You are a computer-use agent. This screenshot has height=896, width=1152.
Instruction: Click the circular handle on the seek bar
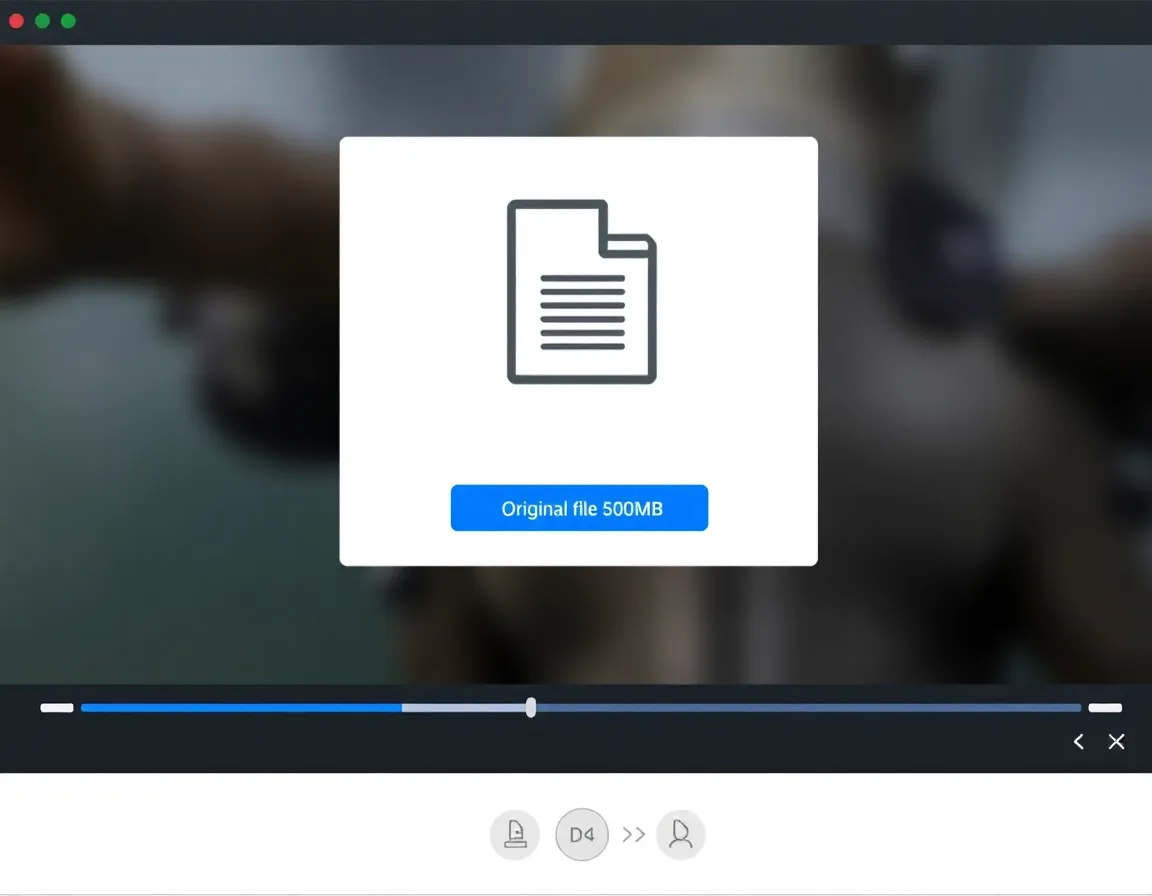pyautogui.click(x=530, y=707)
